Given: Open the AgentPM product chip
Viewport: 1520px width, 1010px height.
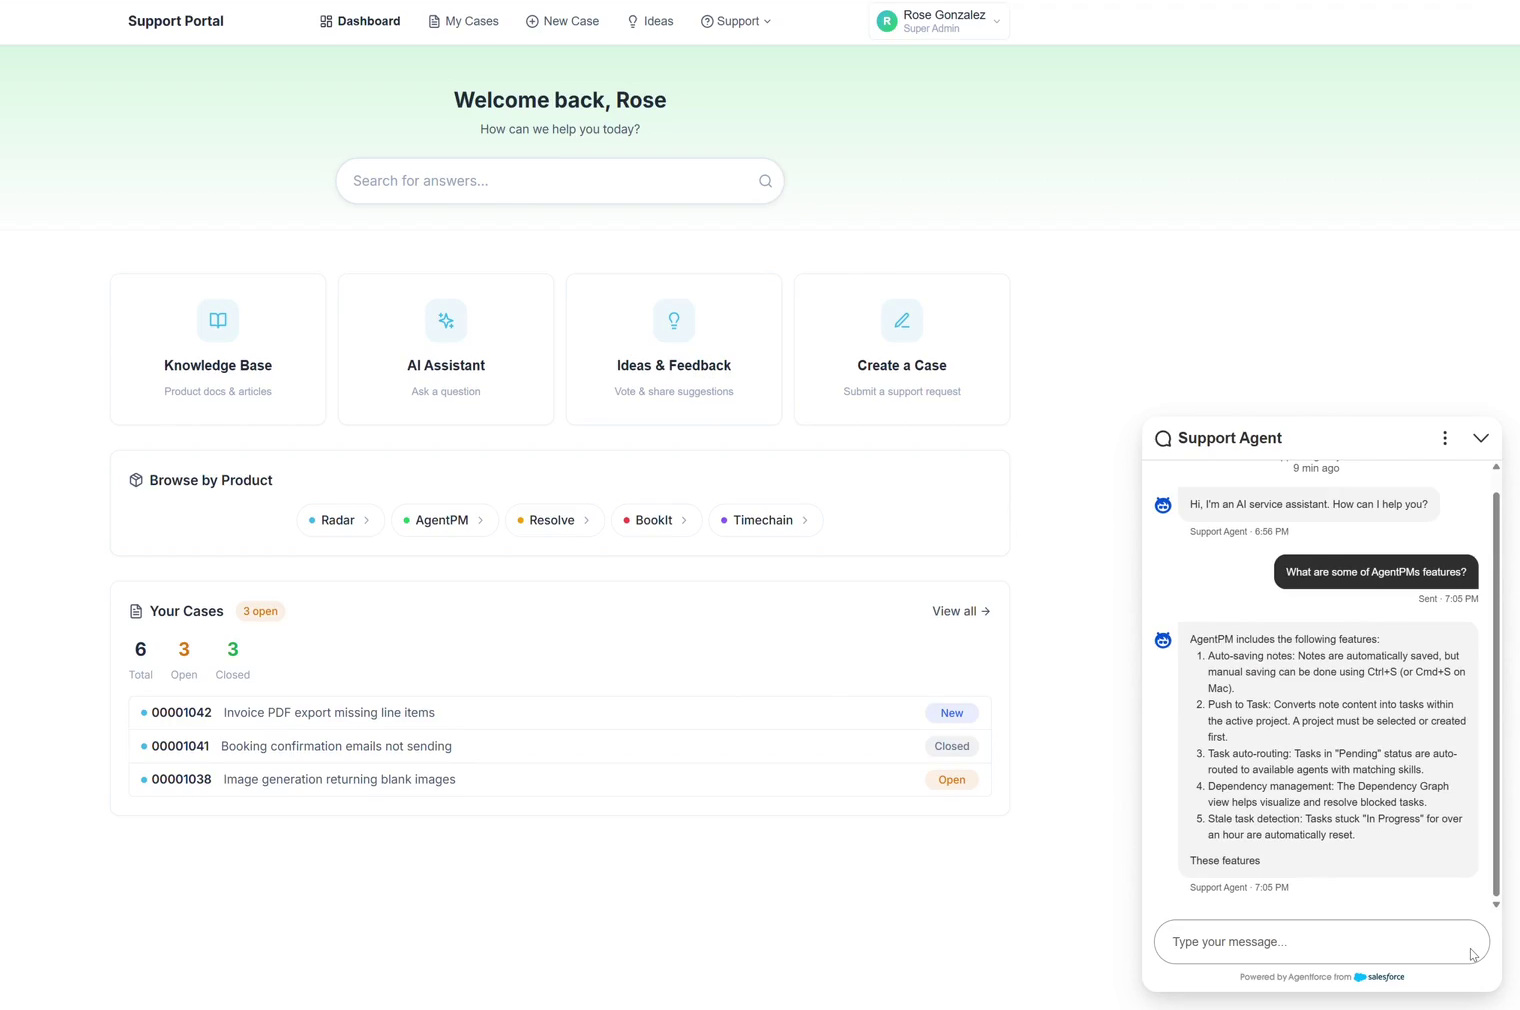Looking at the screenshot, I should (x=444, y=520).
